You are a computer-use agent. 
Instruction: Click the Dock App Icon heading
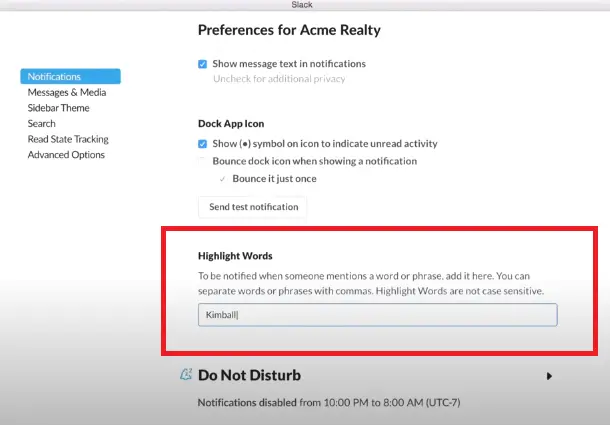(x=231, y=123)
